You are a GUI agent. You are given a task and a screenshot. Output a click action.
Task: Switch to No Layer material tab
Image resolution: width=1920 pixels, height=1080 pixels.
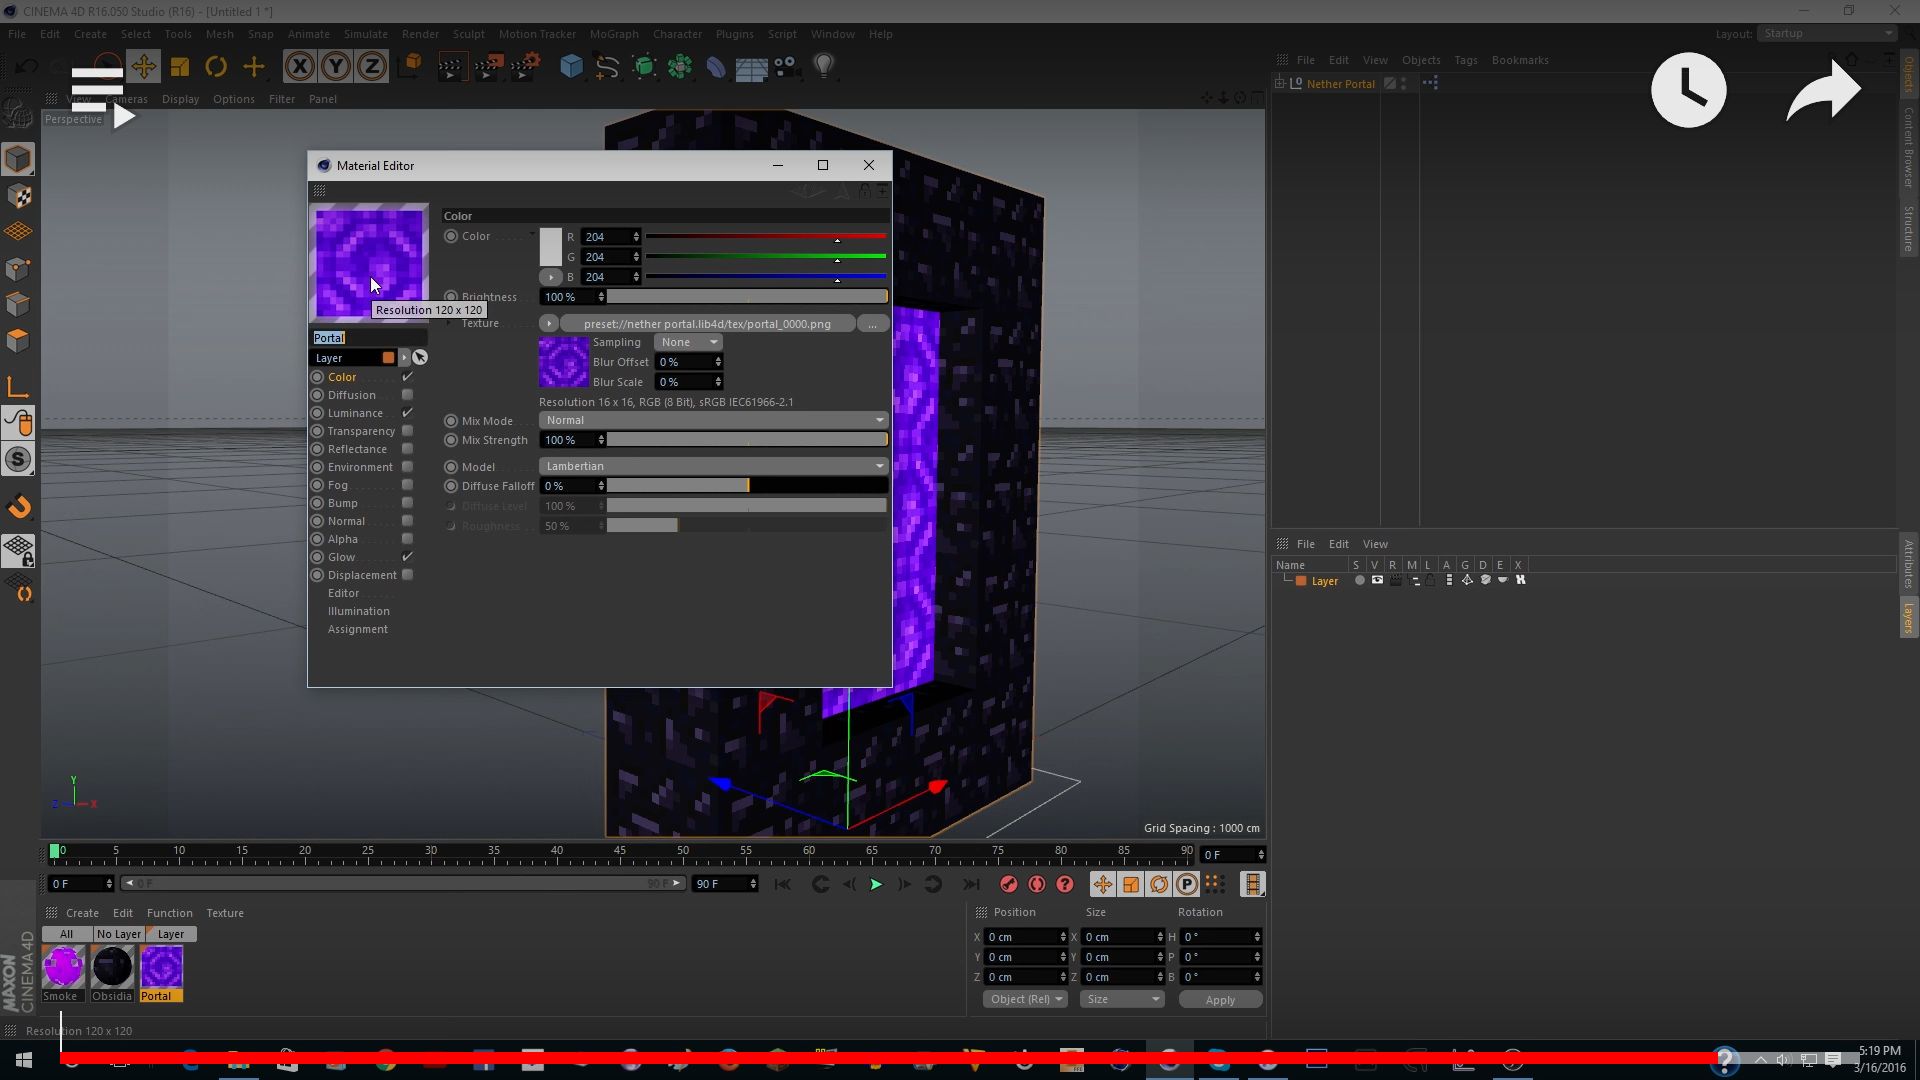coord(118,934)
